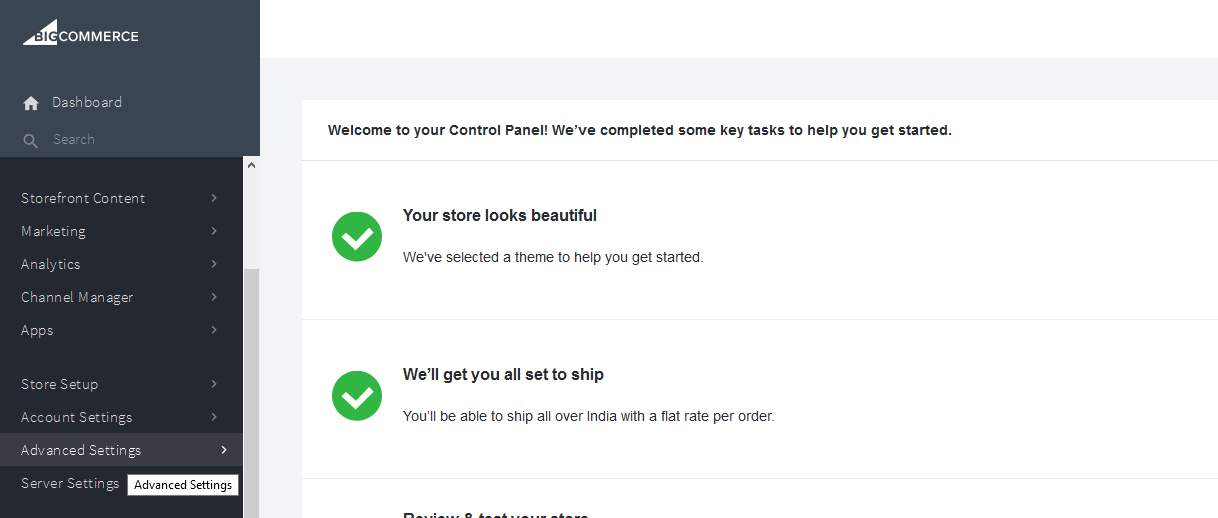Expand the Apps chevron arrow

point(214,330)
